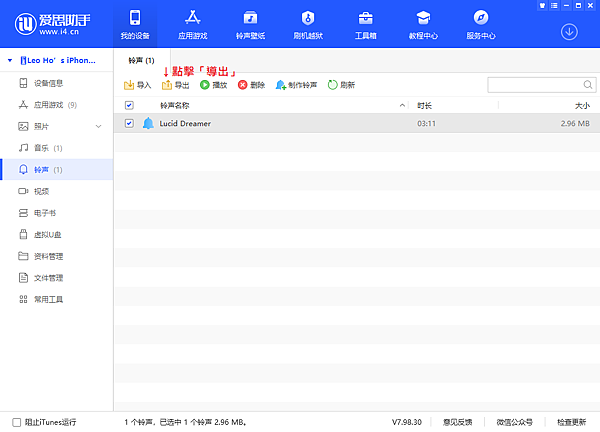This screenshot has width=600, height=432.
Task: Click the 意见反馈 feedback link
Action: pos(458,422)
